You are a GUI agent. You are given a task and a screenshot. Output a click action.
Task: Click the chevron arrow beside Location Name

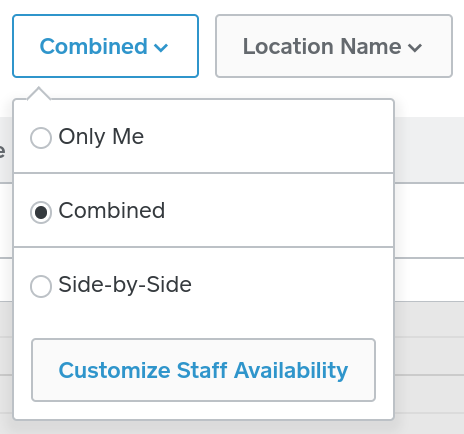(x=415, y=48)
